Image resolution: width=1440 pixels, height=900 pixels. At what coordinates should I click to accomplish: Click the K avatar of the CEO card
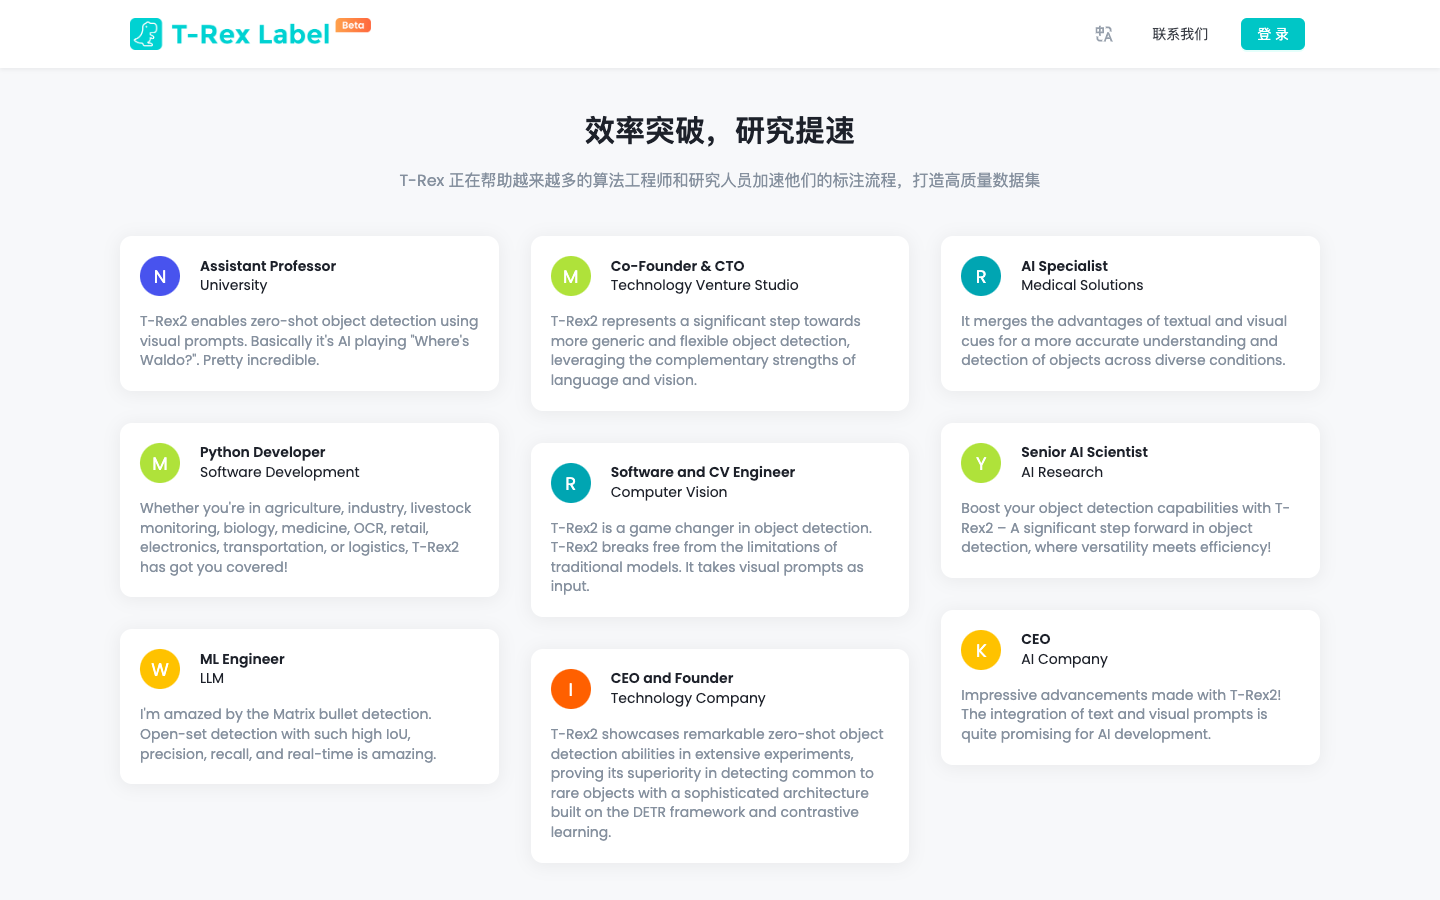(981, 650)
